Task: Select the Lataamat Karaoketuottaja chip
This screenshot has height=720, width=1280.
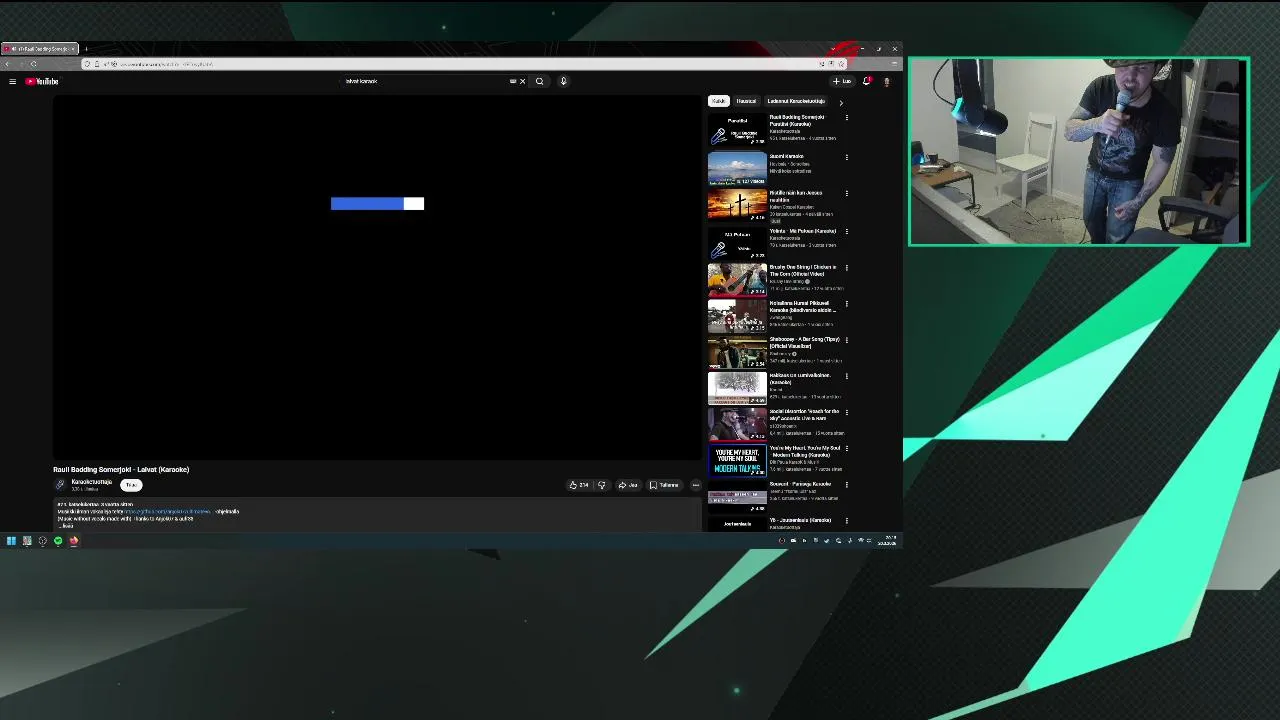Action: (x=796, y=101)
